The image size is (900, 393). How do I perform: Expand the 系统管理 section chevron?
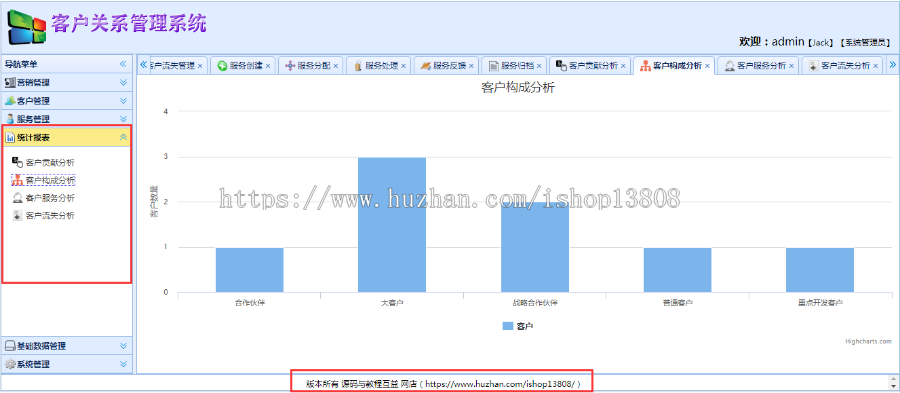(123, 364)
